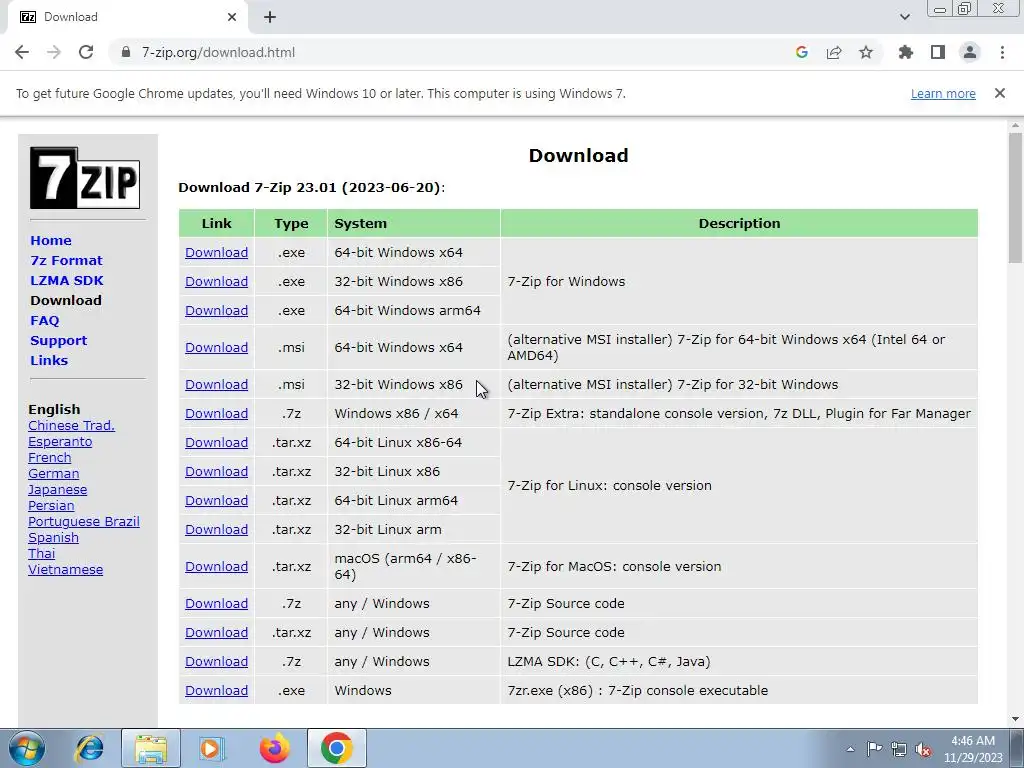Open the Chrome profile avatar
Screen dimensions: 1024x768
(970, 52)
